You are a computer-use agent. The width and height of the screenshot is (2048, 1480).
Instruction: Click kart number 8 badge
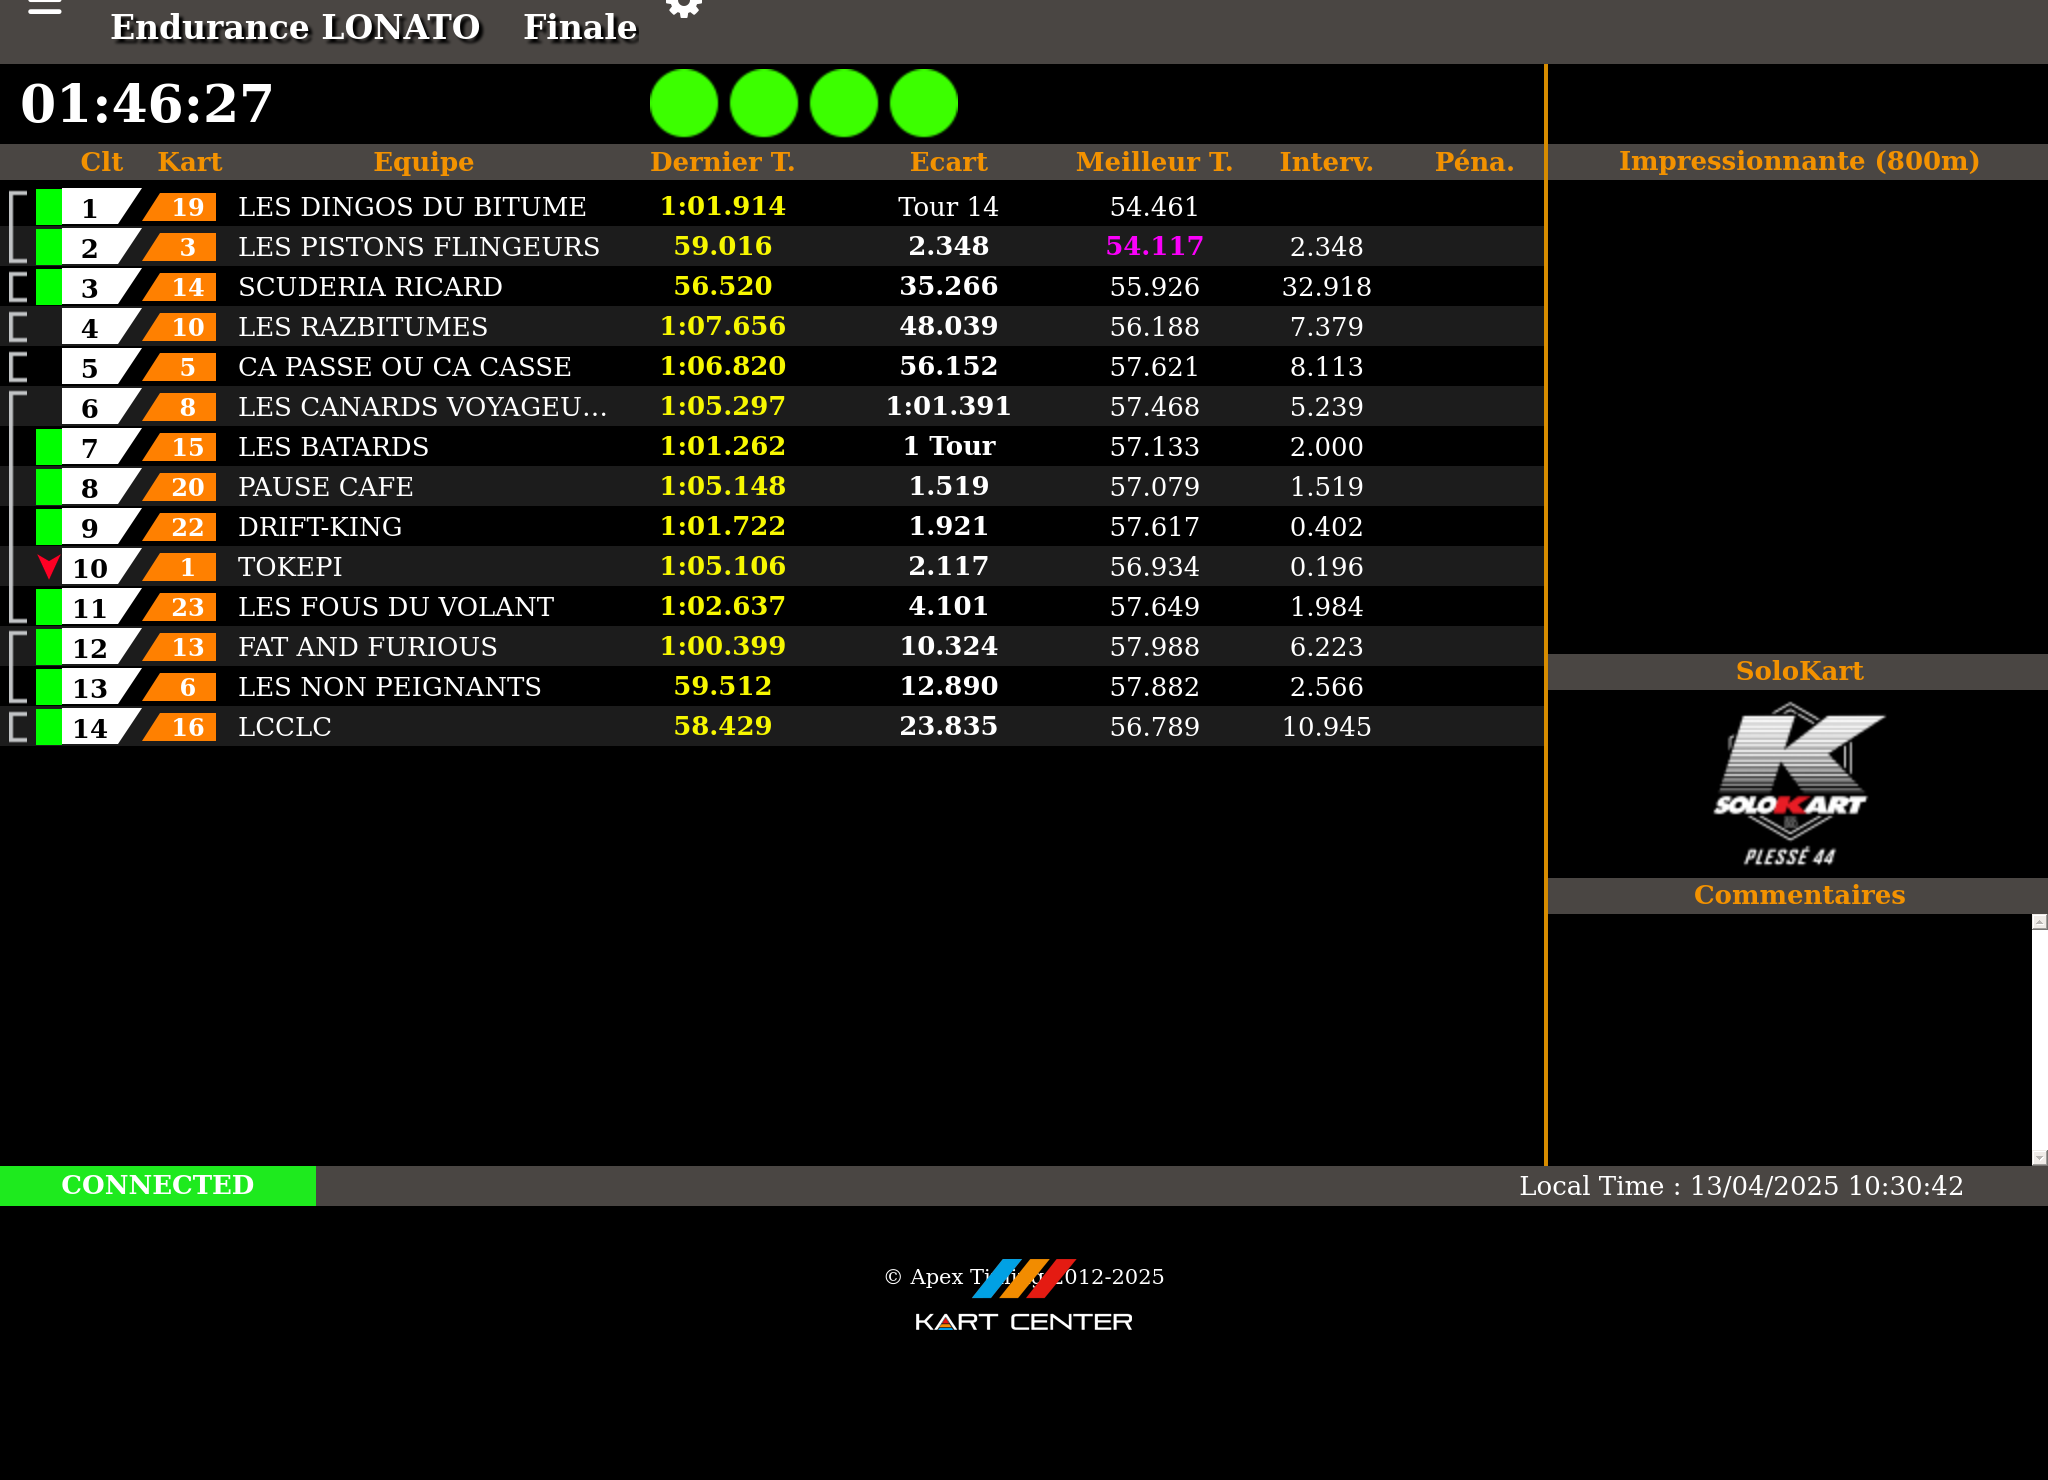coord(180,407)
